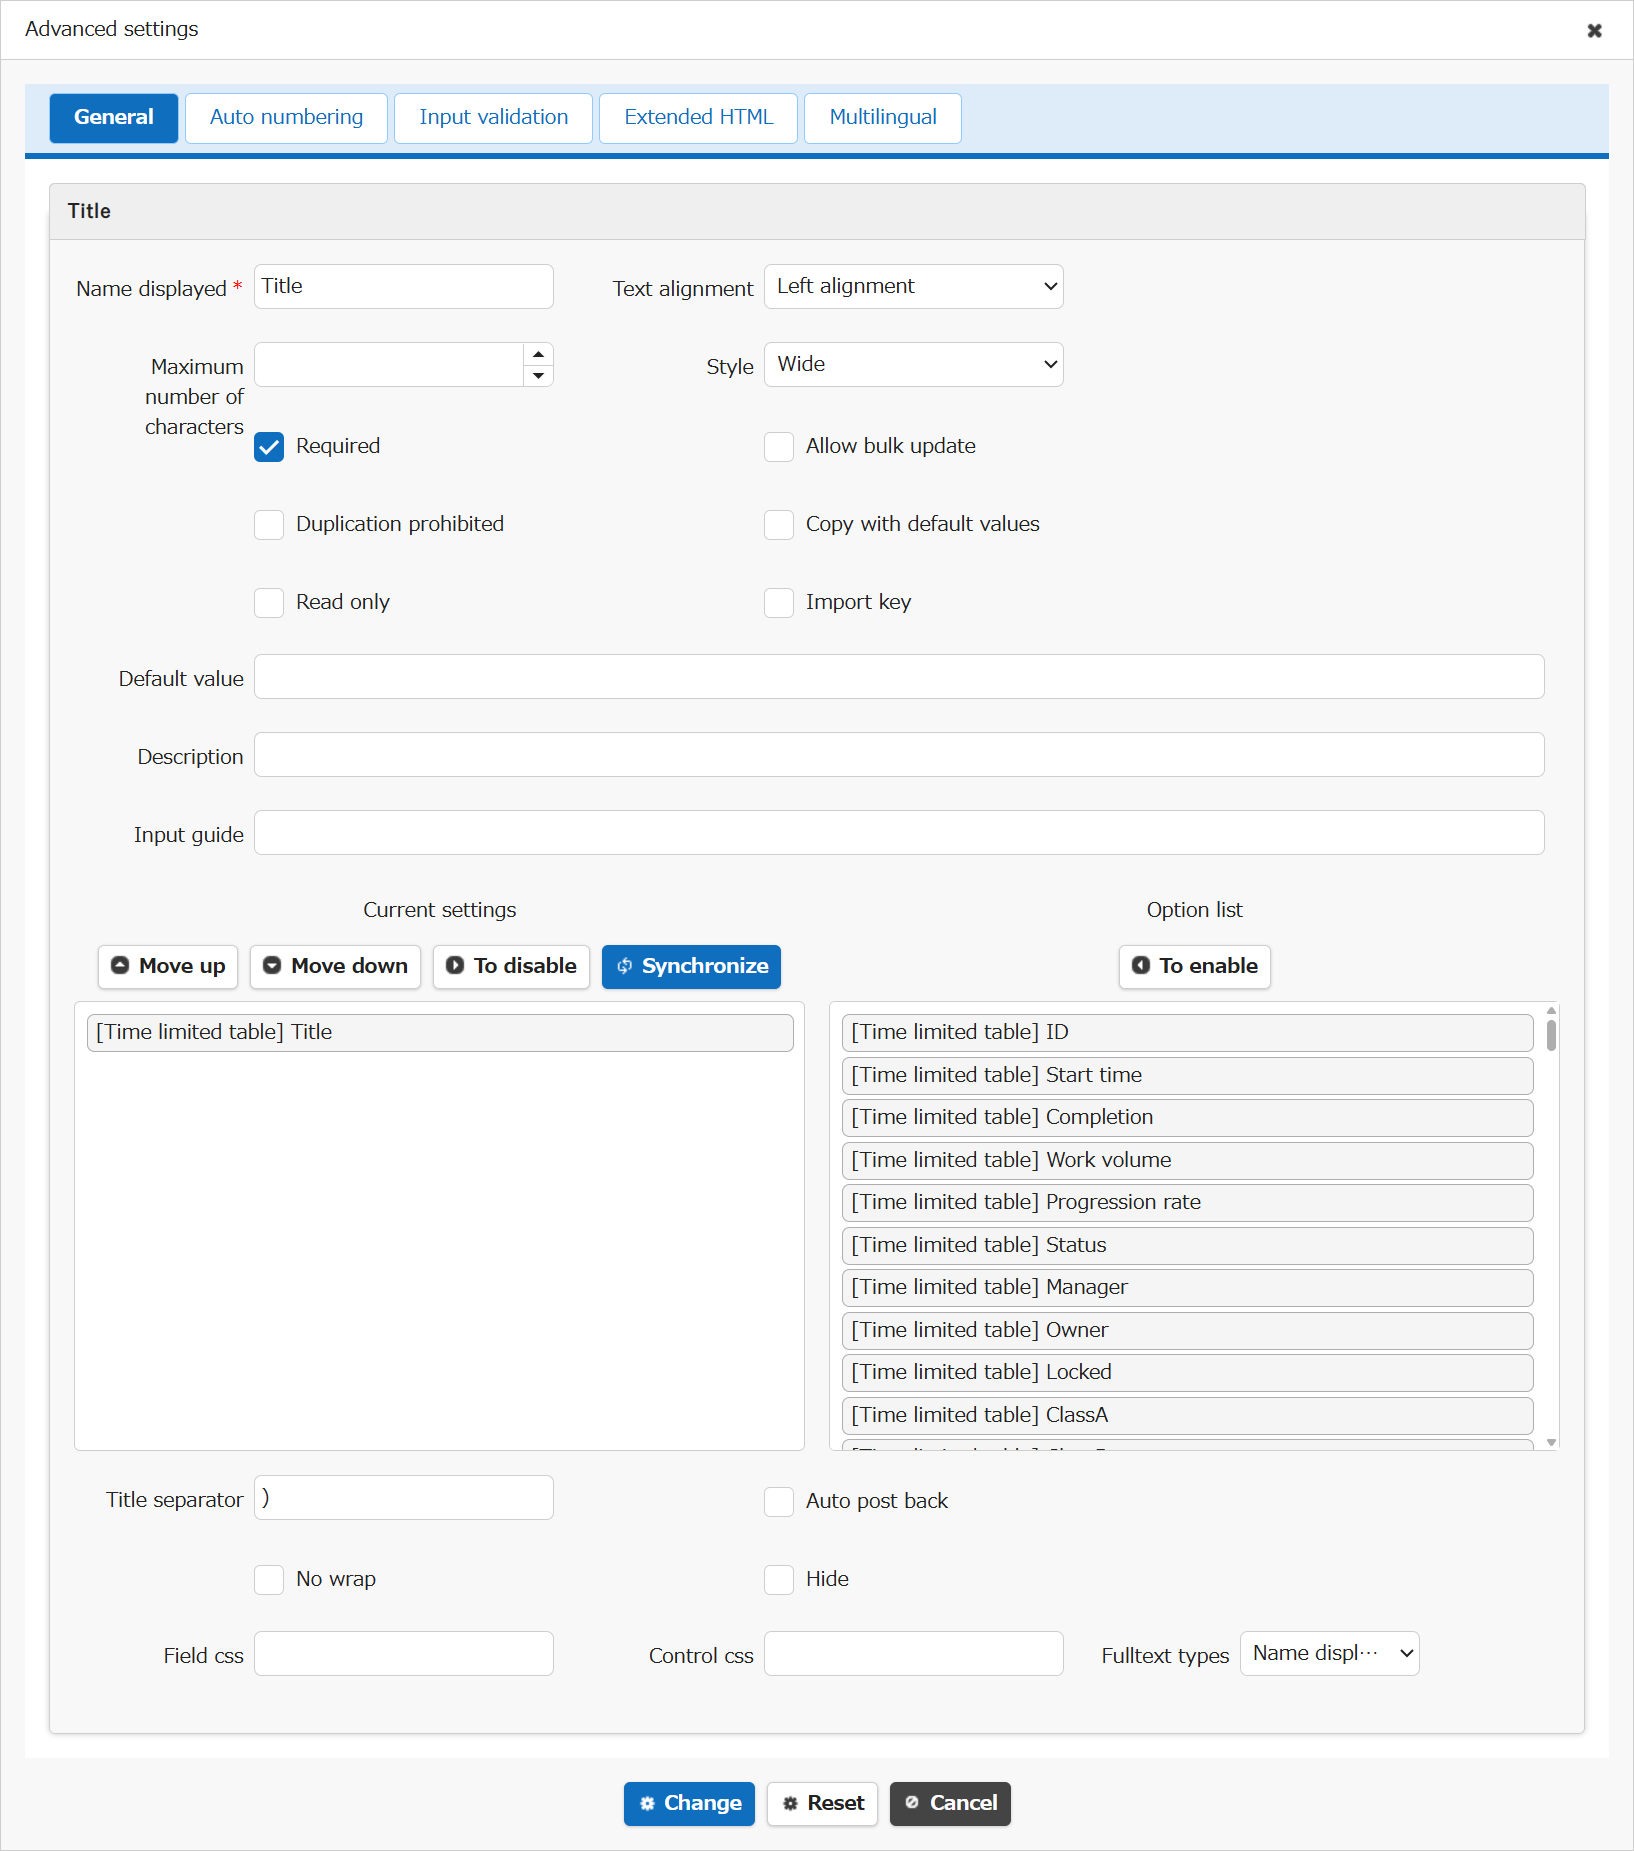Check the No wrap option
The width and height of the screenshot is (1634, 1851).
pyautogui.click(x=269, y=1580)
